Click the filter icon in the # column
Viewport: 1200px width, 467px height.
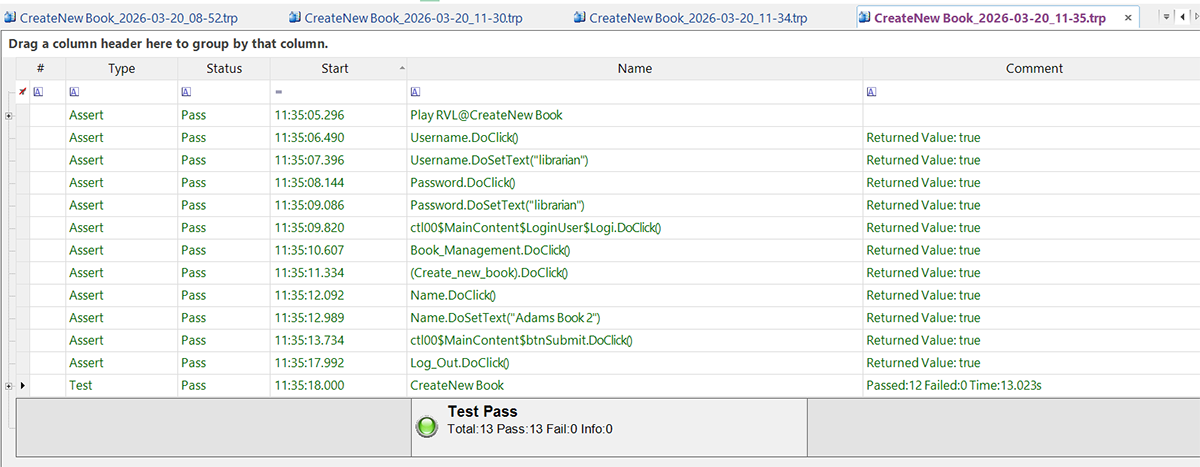point(38,92)
